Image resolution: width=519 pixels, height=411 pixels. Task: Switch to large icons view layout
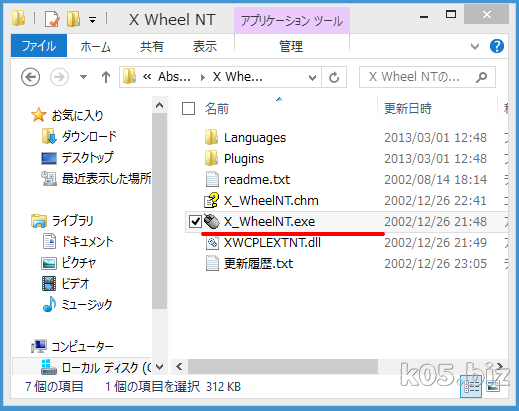pyautogui.click(x=493, y=387)
